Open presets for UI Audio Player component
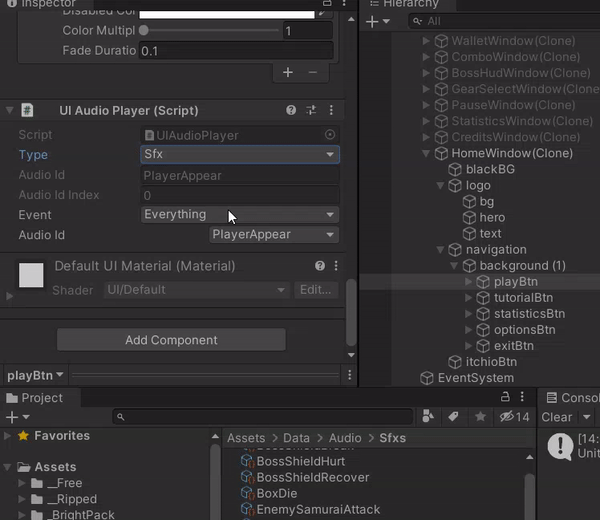 click(311, 111)
